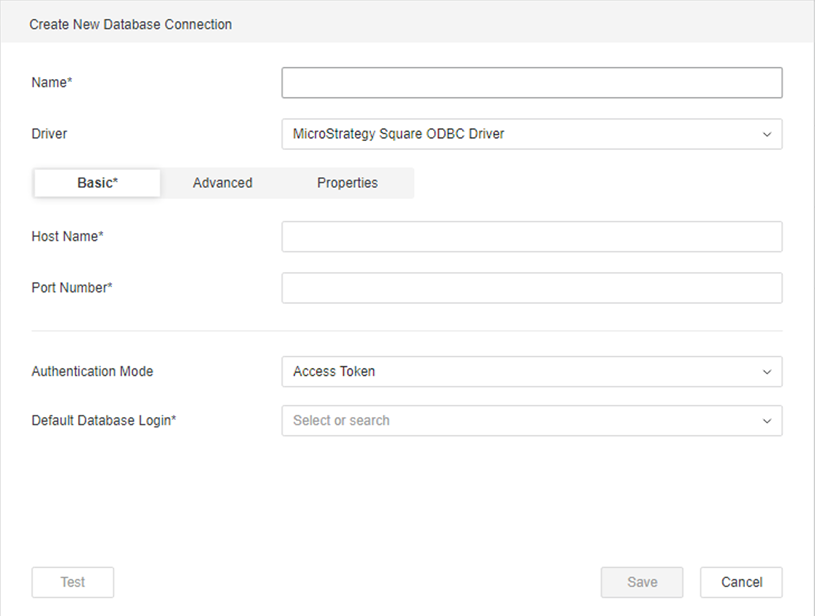Cancel the new database connection dialog
Screen dimensions: 815x616
coord(741,582)
